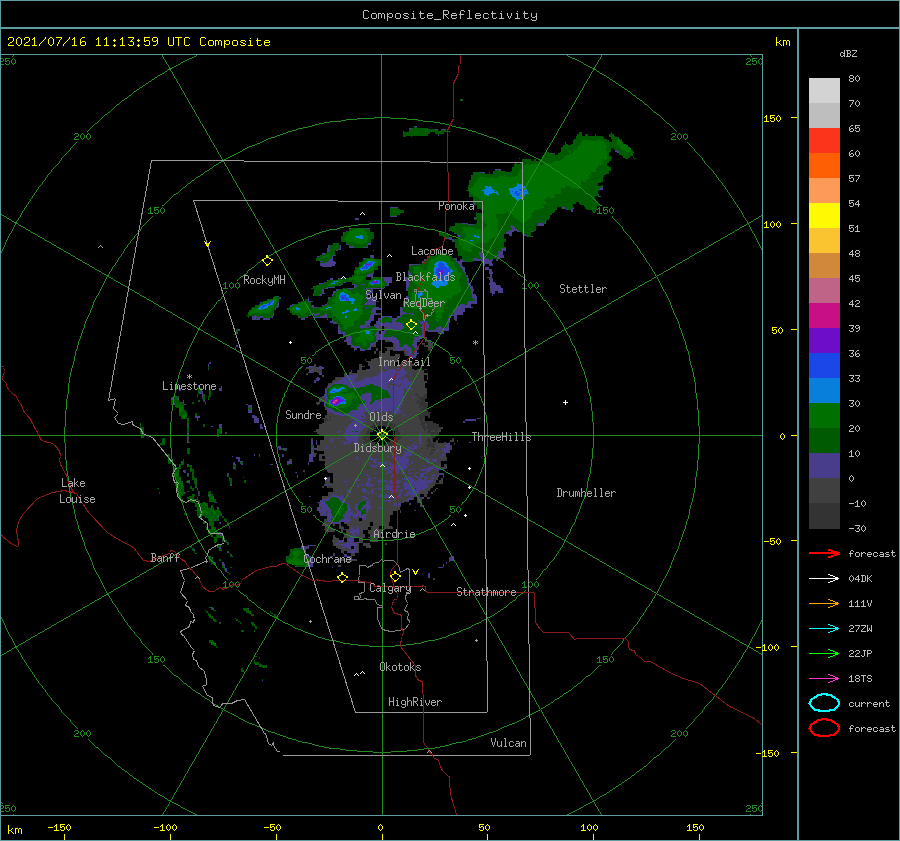
Task: Click the green 22JP arrow icon
Action: 824,653
